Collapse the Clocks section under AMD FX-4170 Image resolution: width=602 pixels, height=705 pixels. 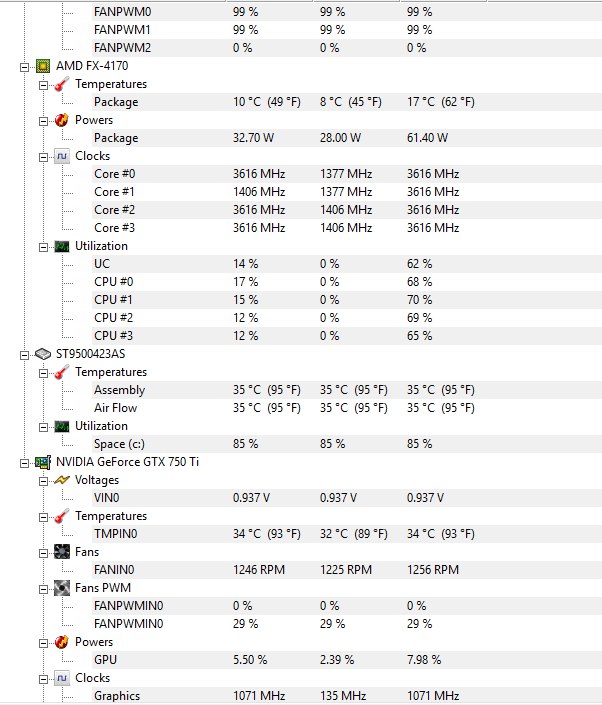[x=44, y=156]
